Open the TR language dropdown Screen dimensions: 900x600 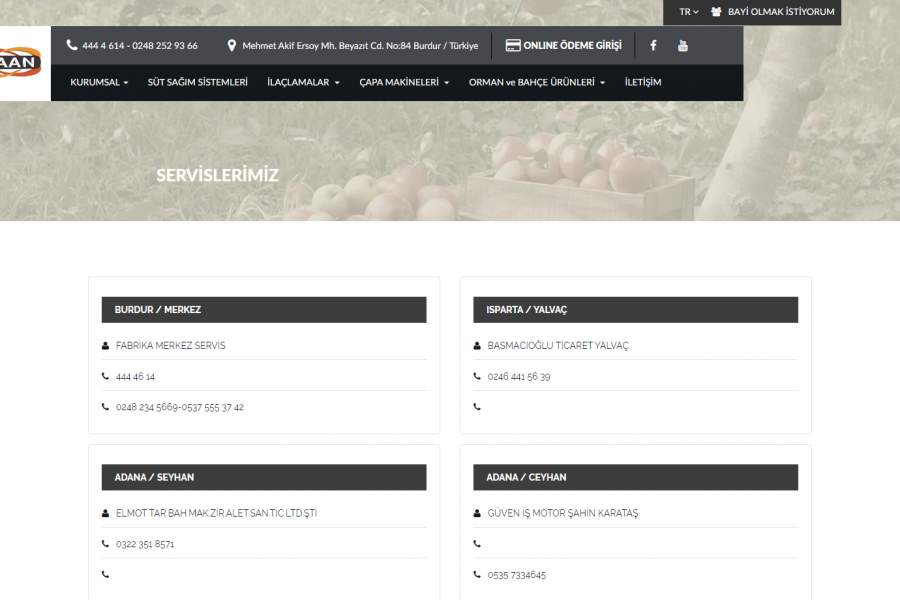688,12
